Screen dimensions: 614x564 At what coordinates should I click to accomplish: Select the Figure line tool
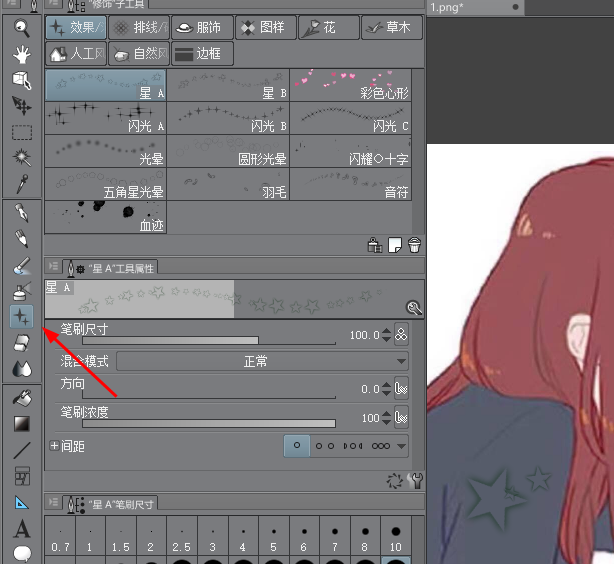coord(22,450)
